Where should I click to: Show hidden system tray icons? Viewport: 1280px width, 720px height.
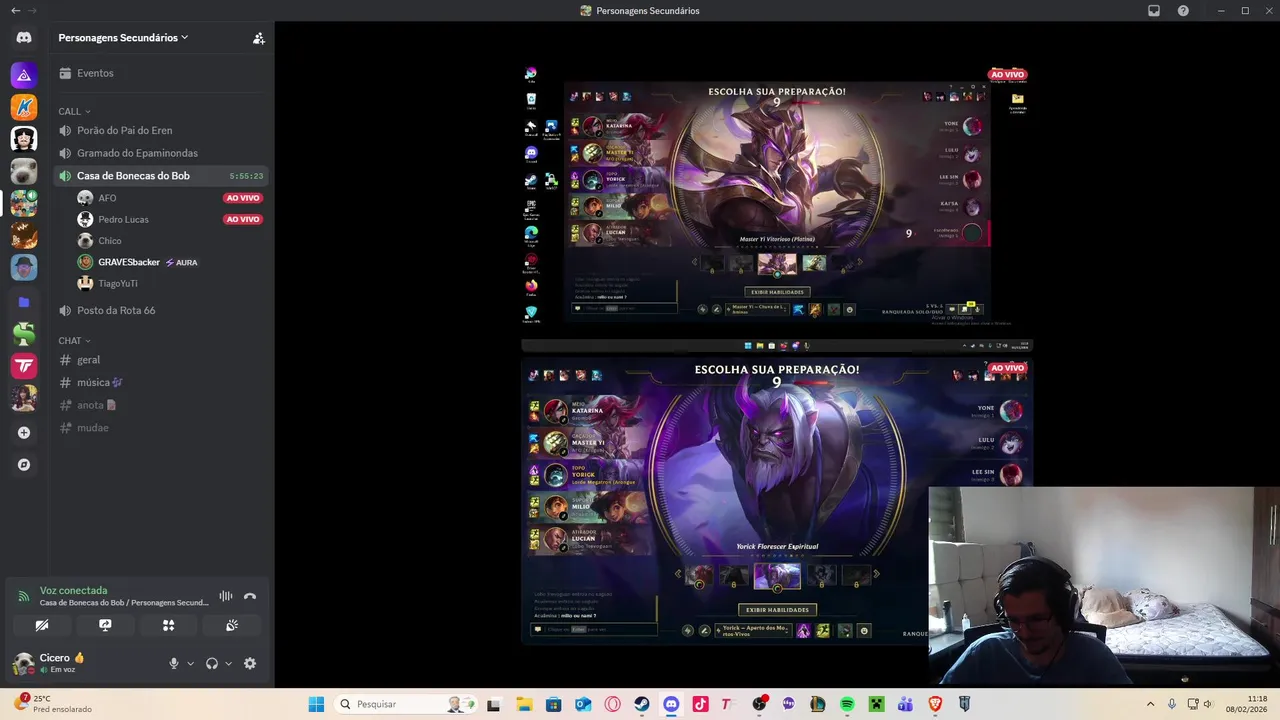(1150, 704)
